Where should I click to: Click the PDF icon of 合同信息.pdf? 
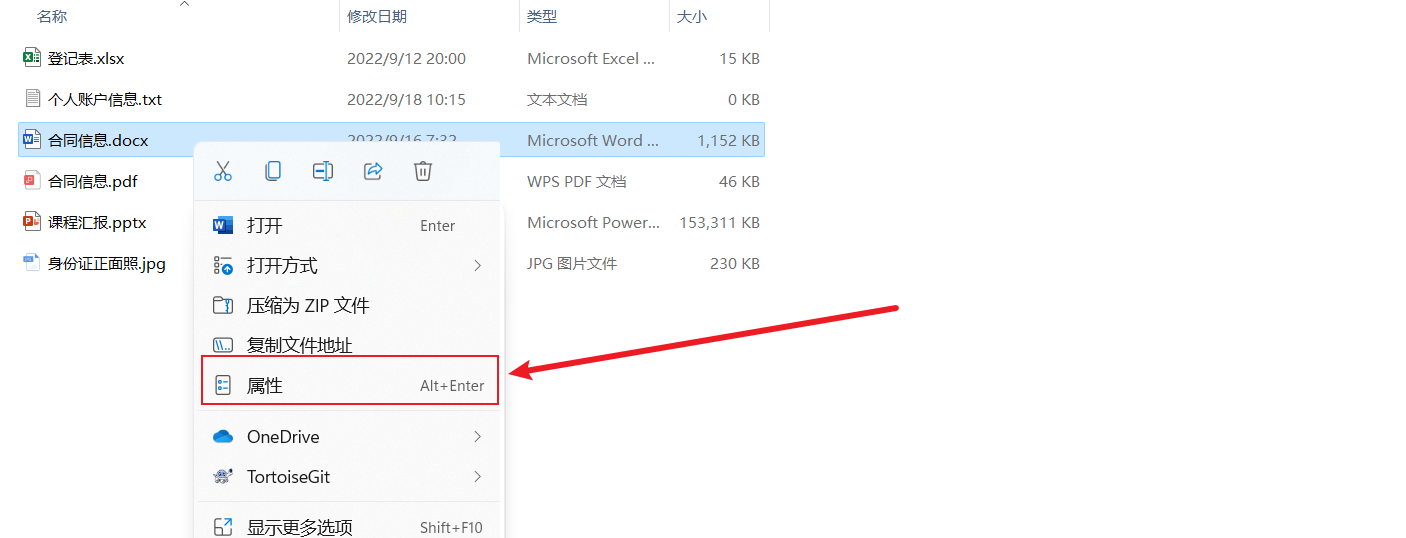32,181
